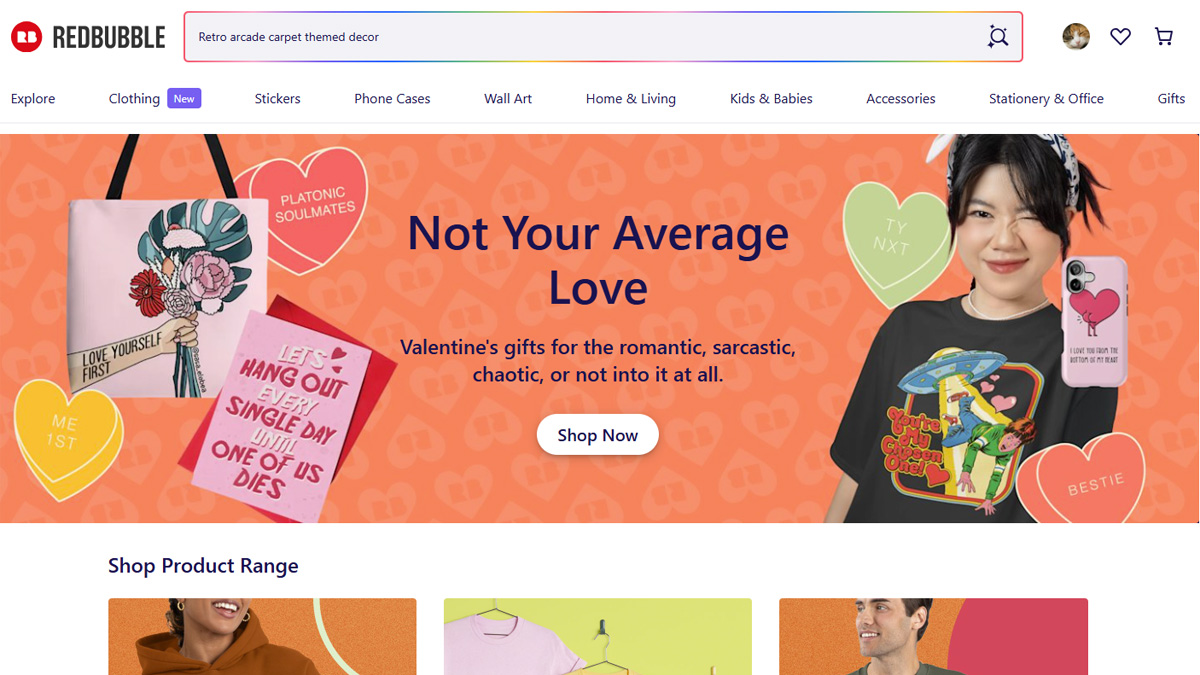Open the Clothing category menu
The width and height of the screenshot is (1200, 675).
click(x=134, y=99)
